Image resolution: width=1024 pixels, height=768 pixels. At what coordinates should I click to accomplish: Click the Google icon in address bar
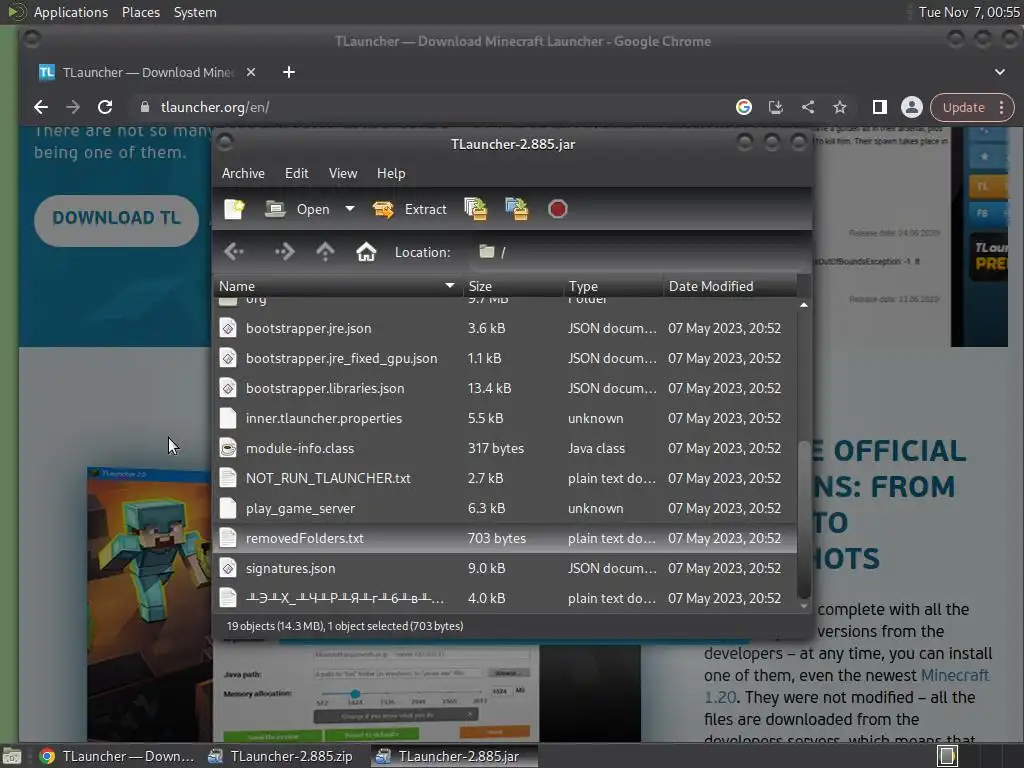point(744,107)
